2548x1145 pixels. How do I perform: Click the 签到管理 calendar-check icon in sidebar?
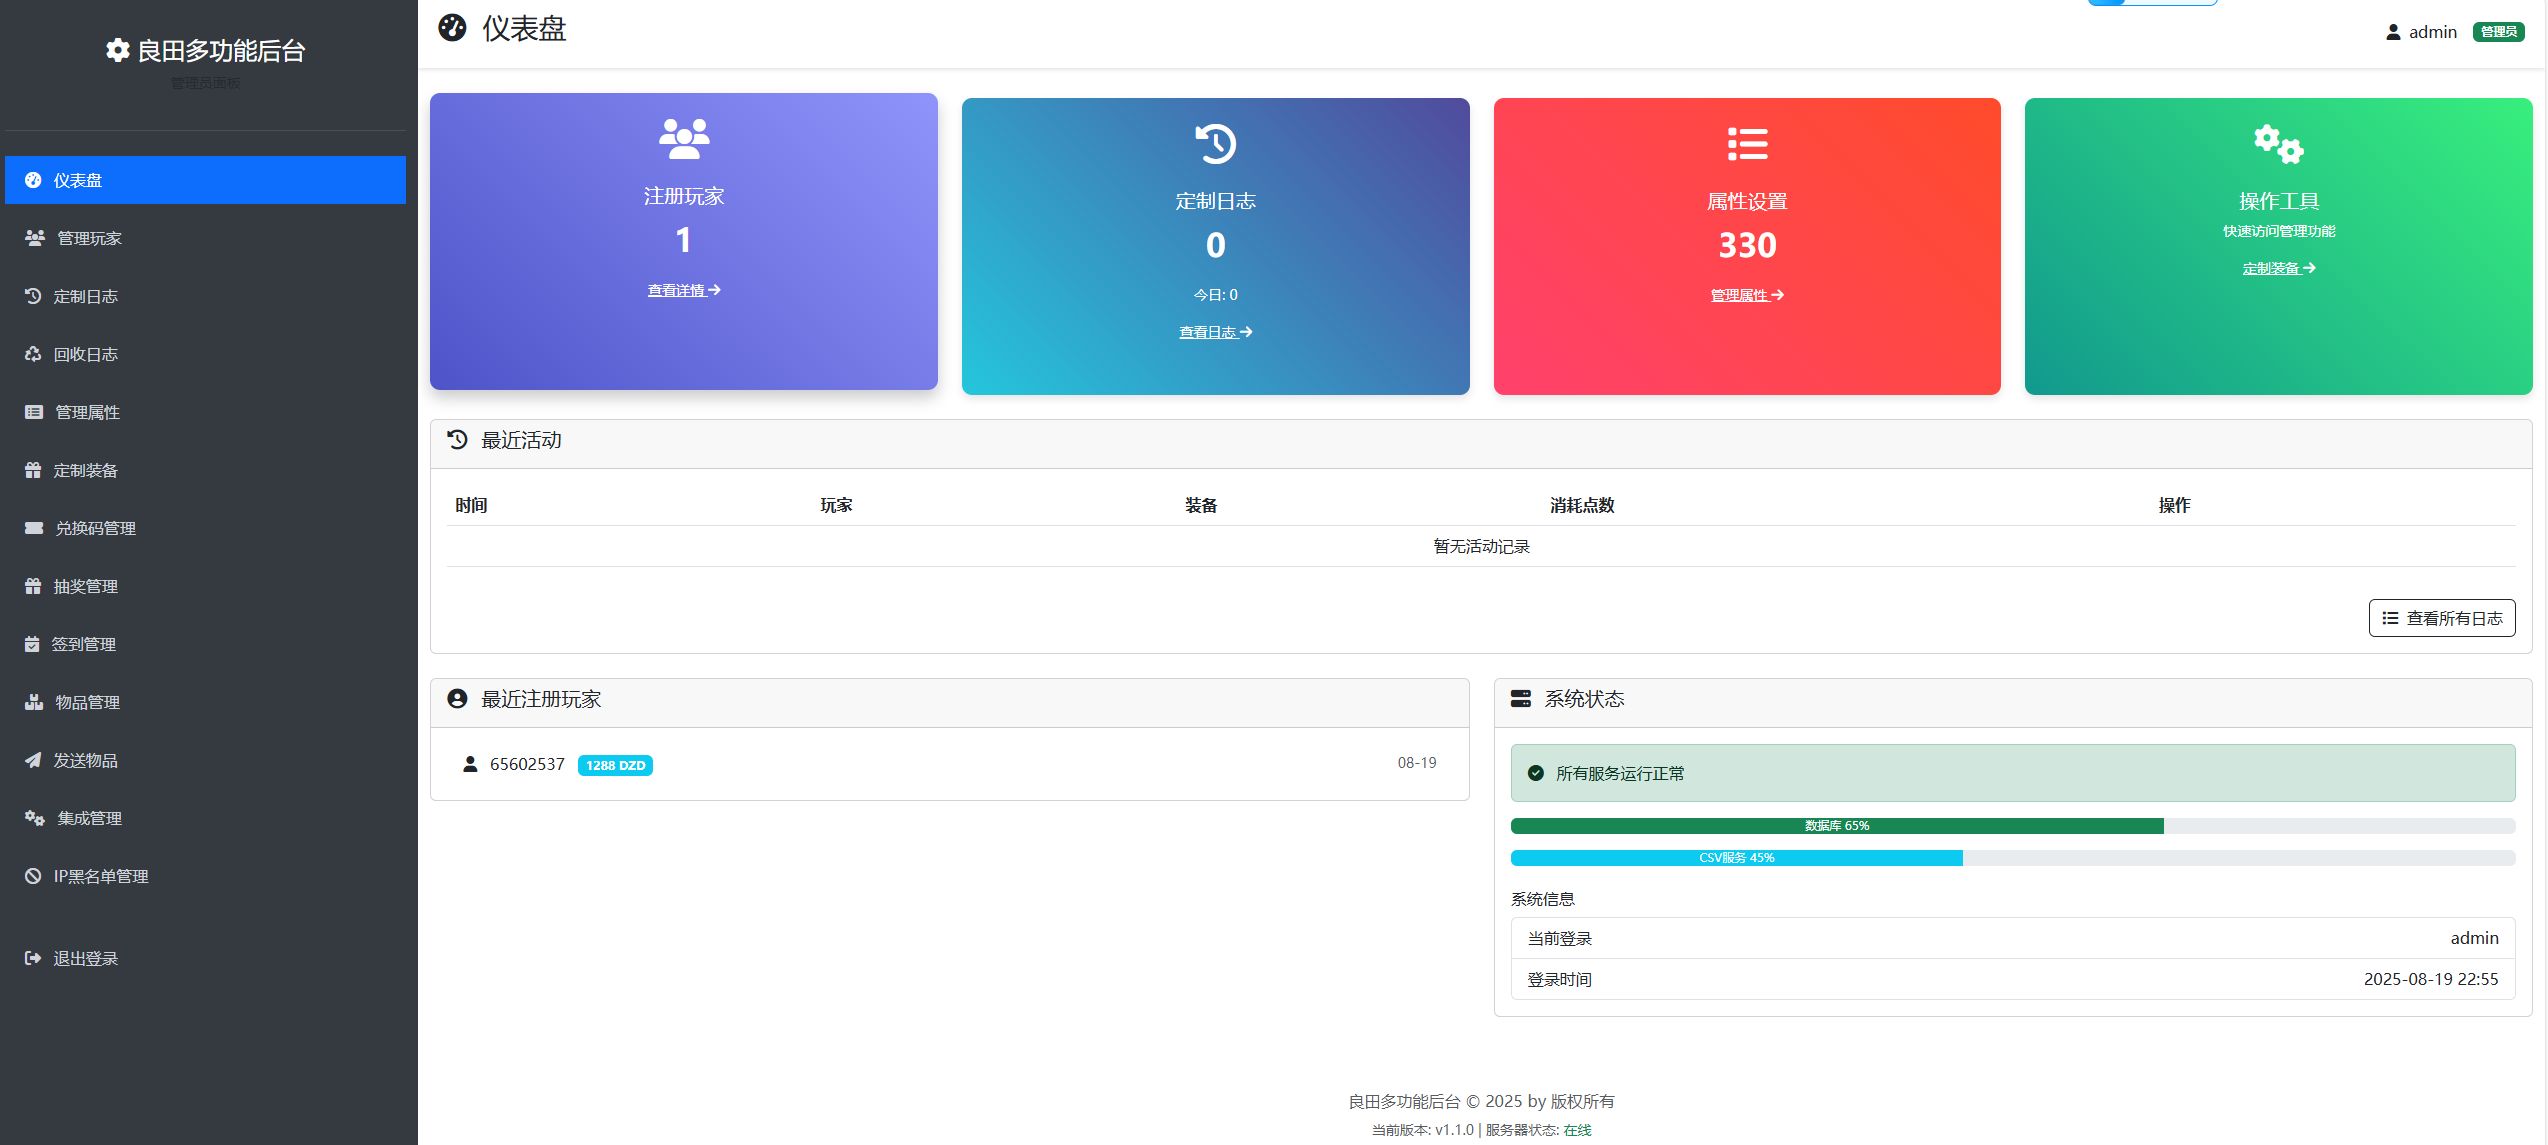coord(32,644)
